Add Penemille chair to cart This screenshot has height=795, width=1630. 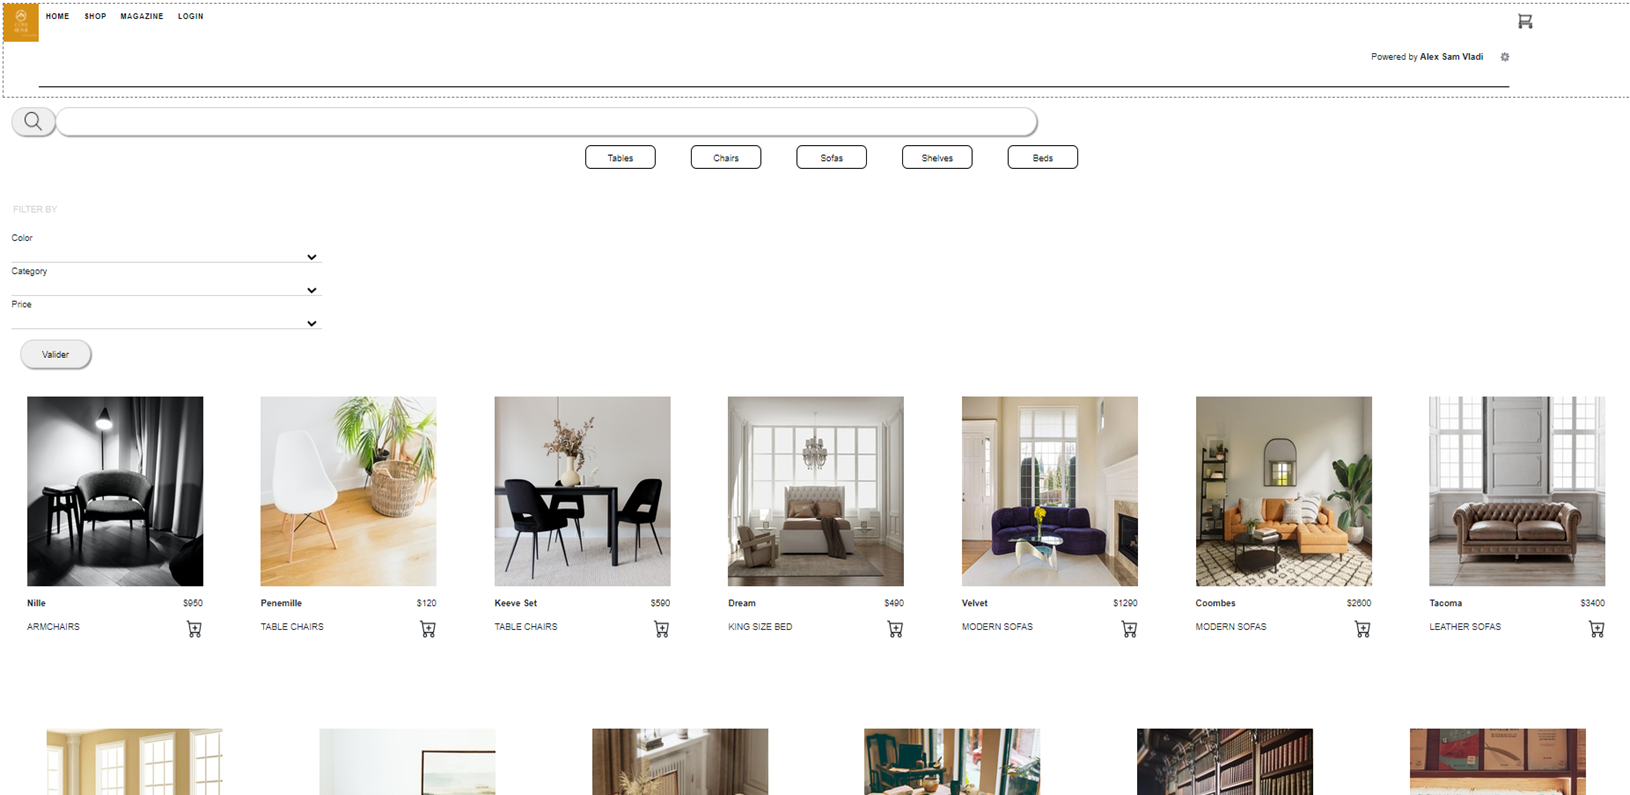[x=428, y=629]
